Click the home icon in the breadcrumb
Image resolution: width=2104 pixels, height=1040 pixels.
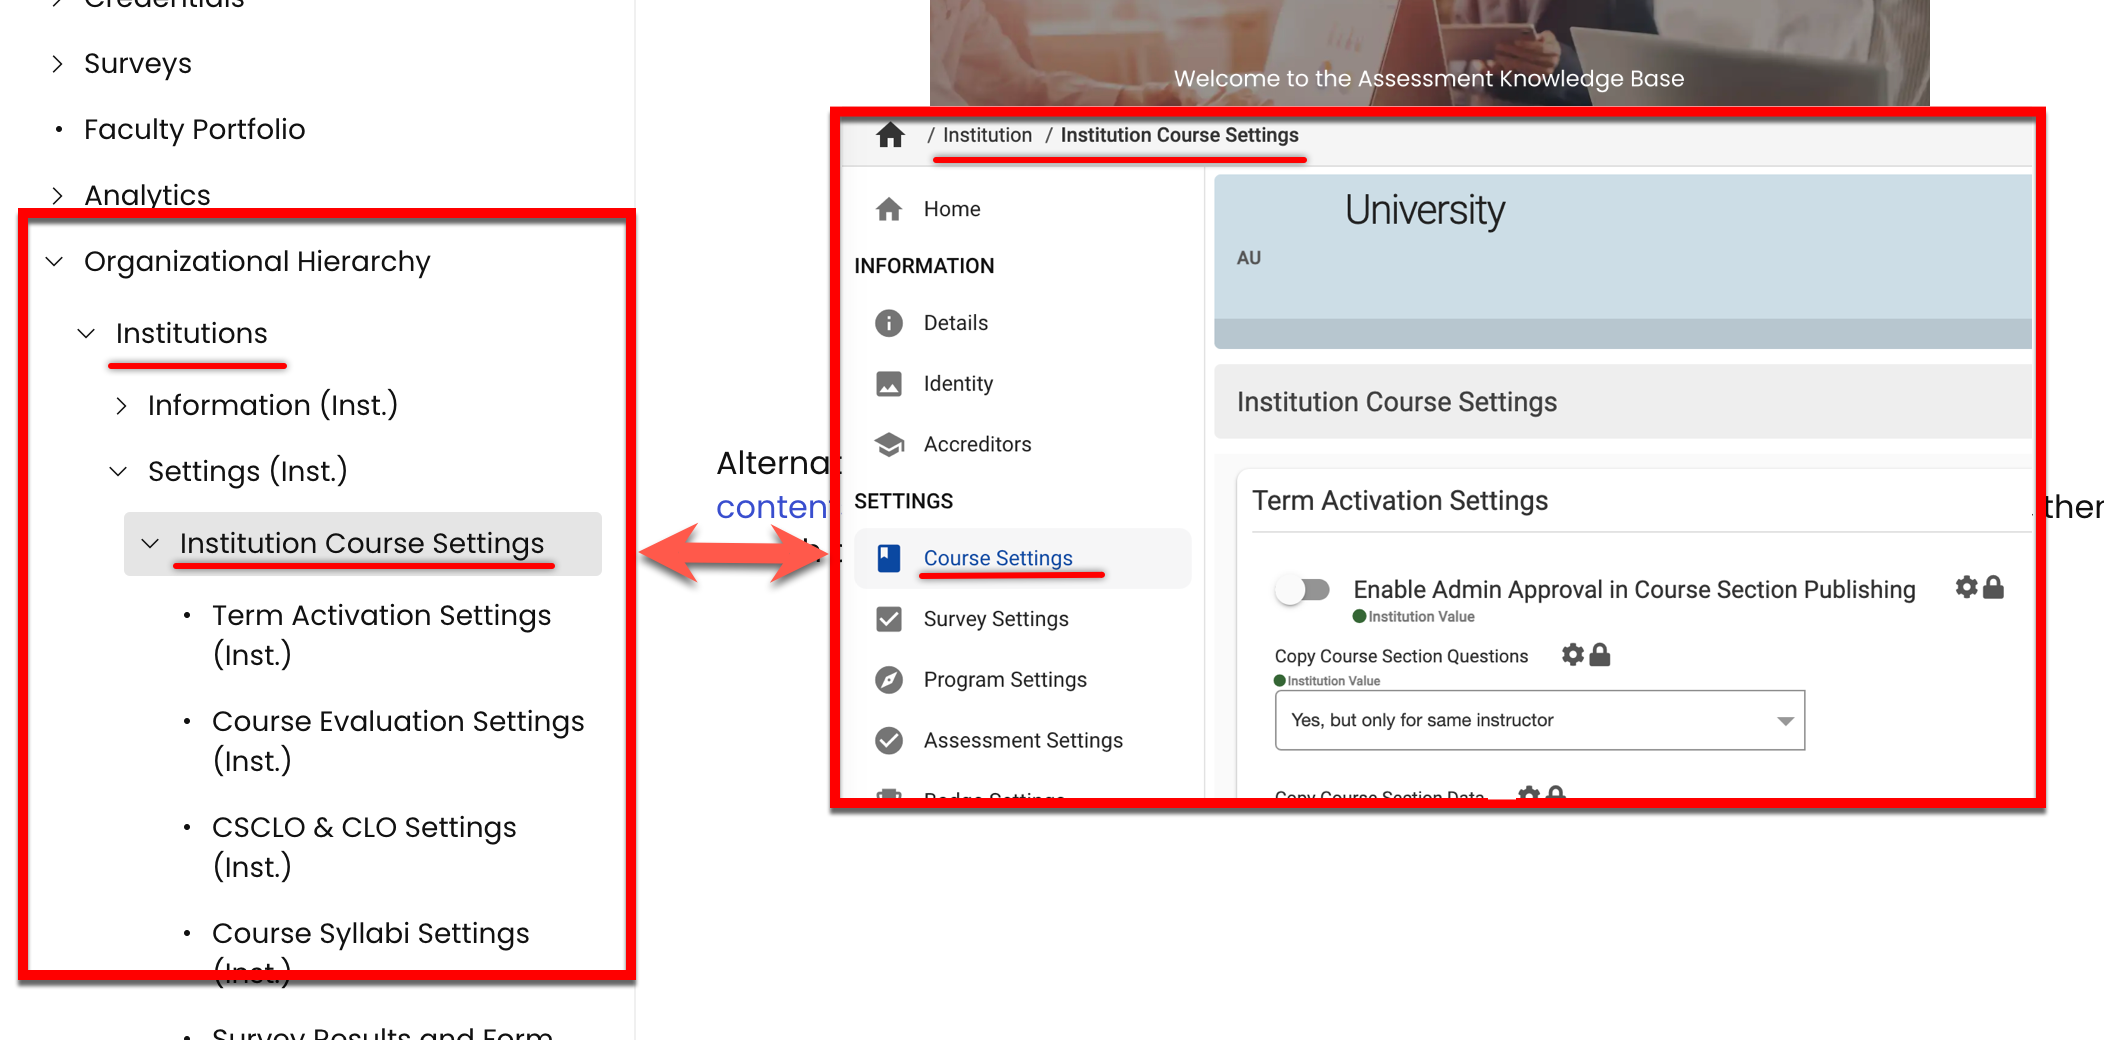coord(890,135)
